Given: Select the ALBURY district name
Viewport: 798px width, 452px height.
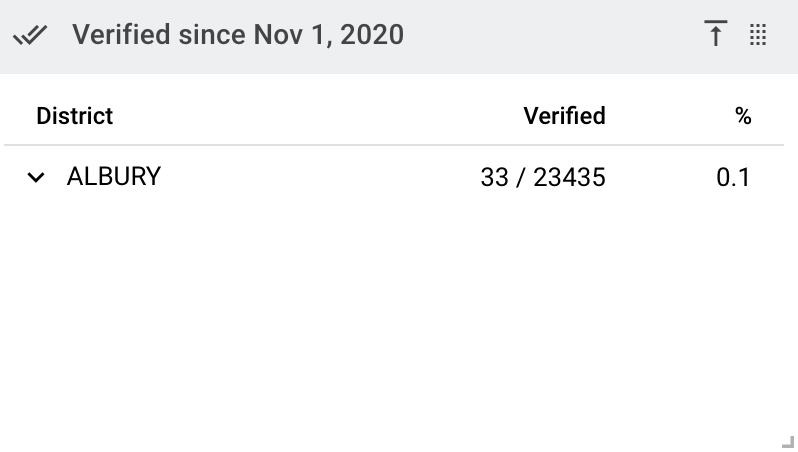Looking at the screenshot, I should (x=114, y=177).
